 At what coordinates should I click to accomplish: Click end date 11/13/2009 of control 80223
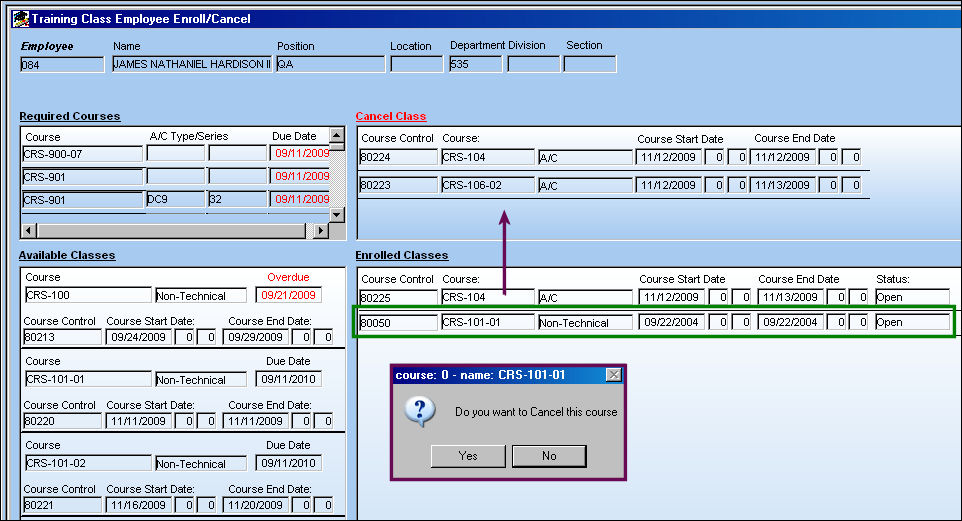pyautogui.click(x=782, y=185)
